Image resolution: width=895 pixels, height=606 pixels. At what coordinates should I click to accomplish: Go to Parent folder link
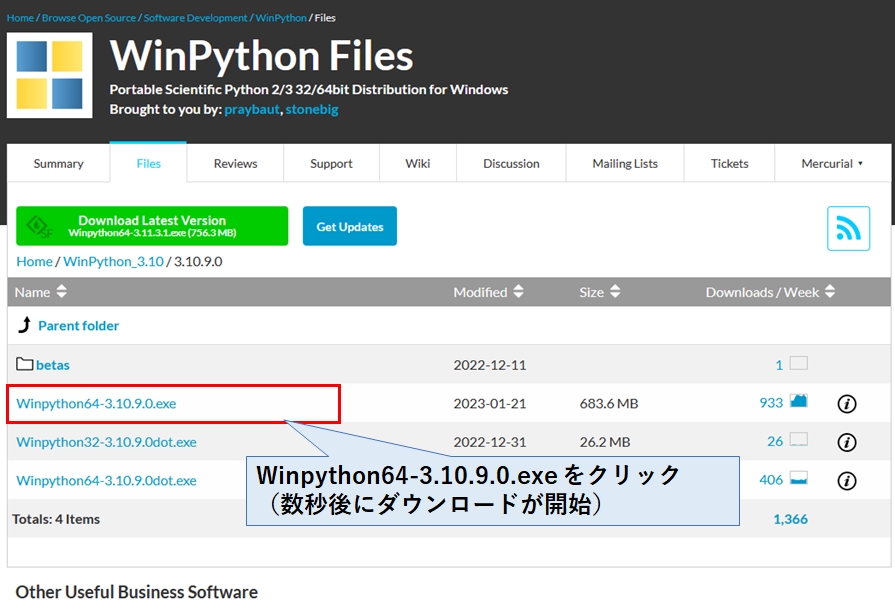(78, 325)
